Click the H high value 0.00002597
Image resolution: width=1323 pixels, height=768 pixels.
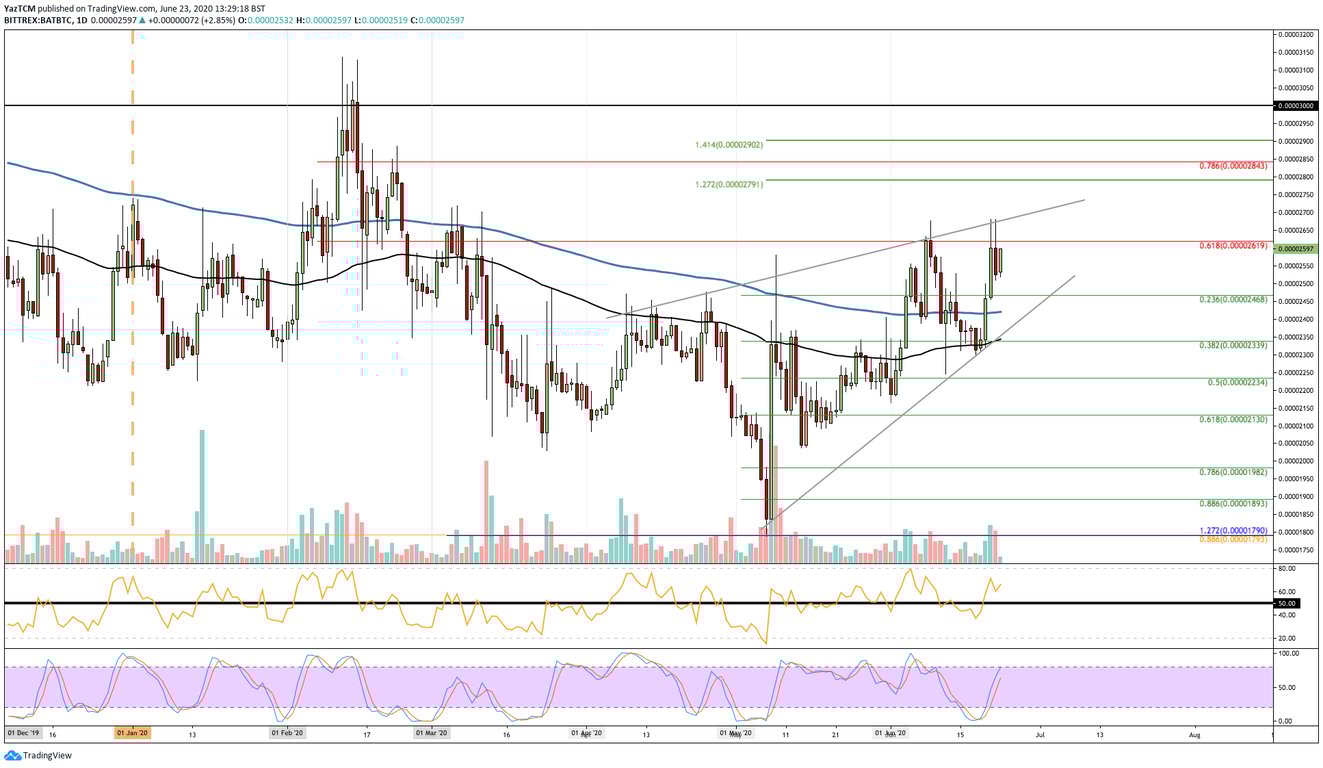point(330,18)
